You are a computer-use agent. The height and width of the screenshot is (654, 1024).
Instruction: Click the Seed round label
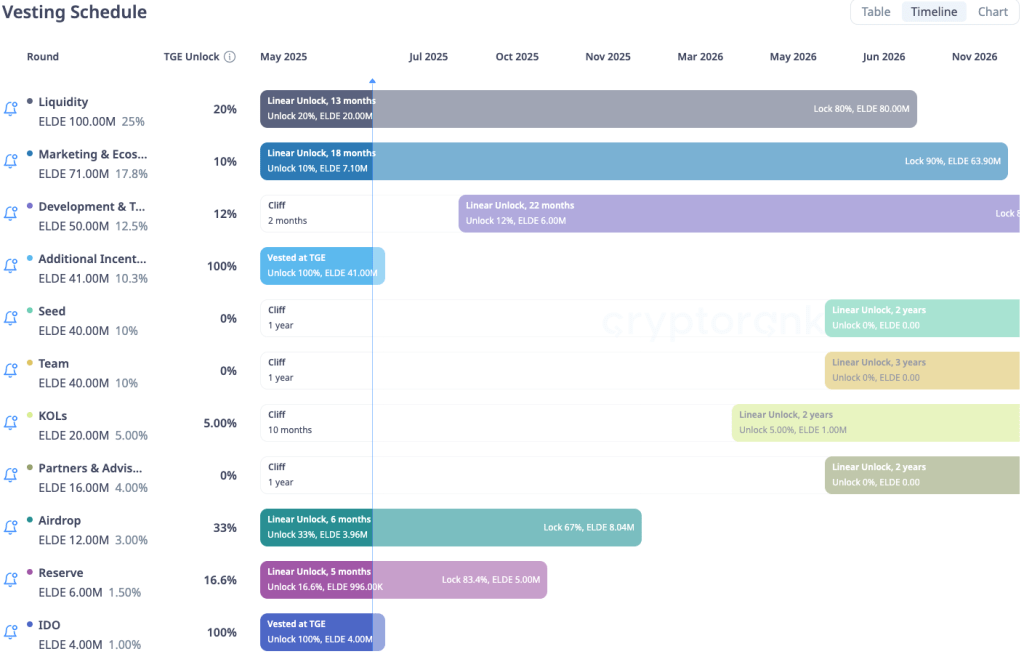51,311
